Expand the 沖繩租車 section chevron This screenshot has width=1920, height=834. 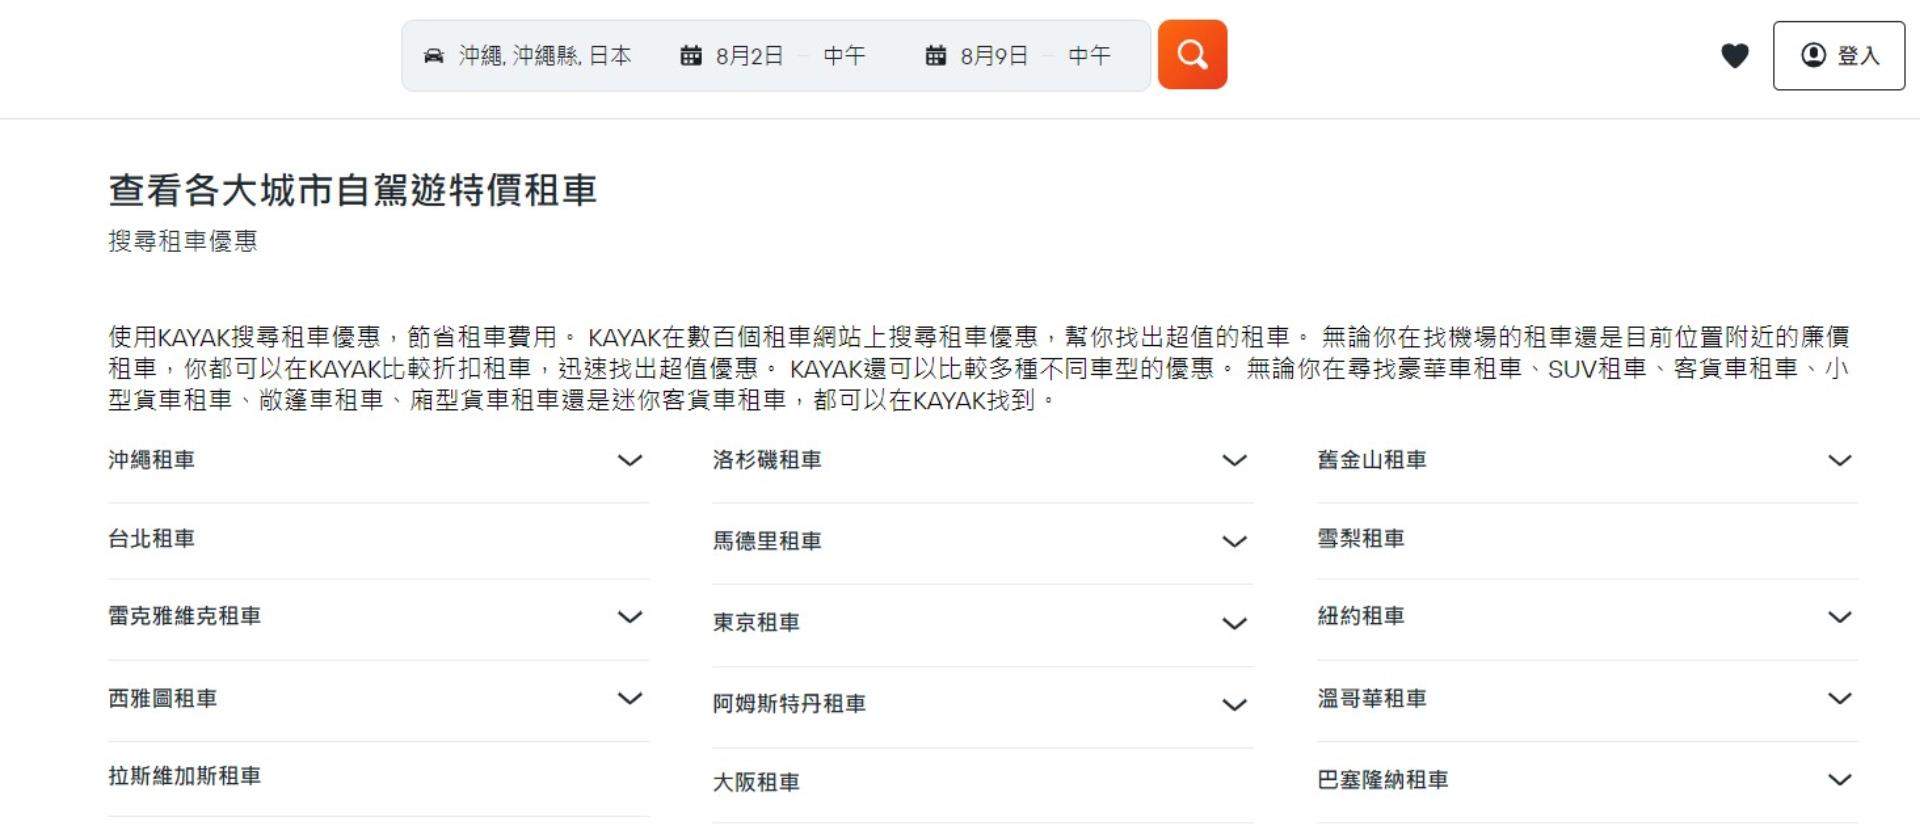point(630,460)
